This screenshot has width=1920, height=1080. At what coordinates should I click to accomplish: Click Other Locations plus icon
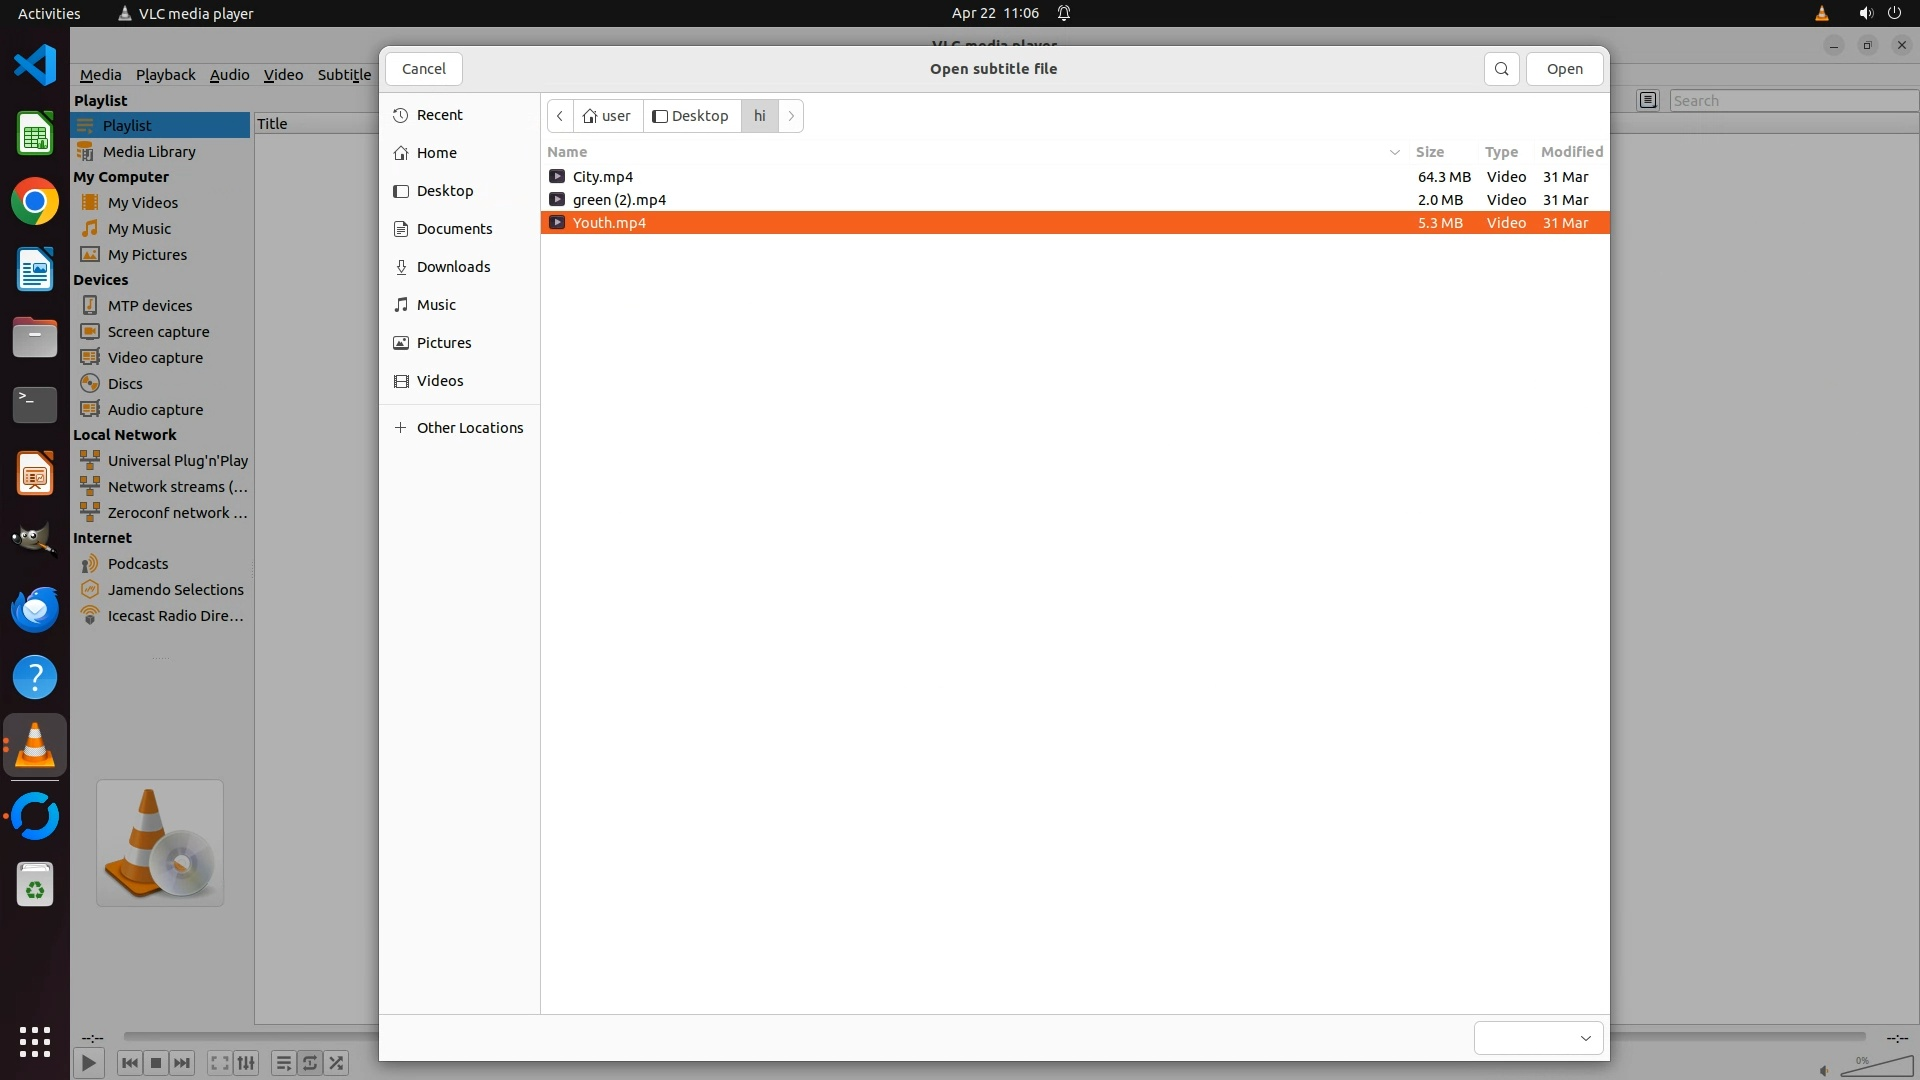pyautogui.click(x=401, y=428)
